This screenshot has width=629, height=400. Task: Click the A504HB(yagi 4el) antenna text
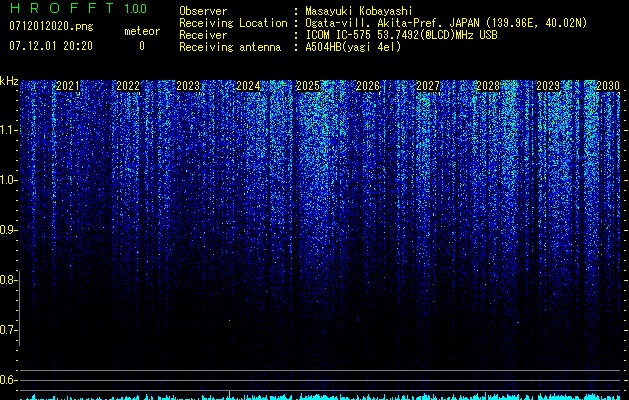tap(353, 47)
